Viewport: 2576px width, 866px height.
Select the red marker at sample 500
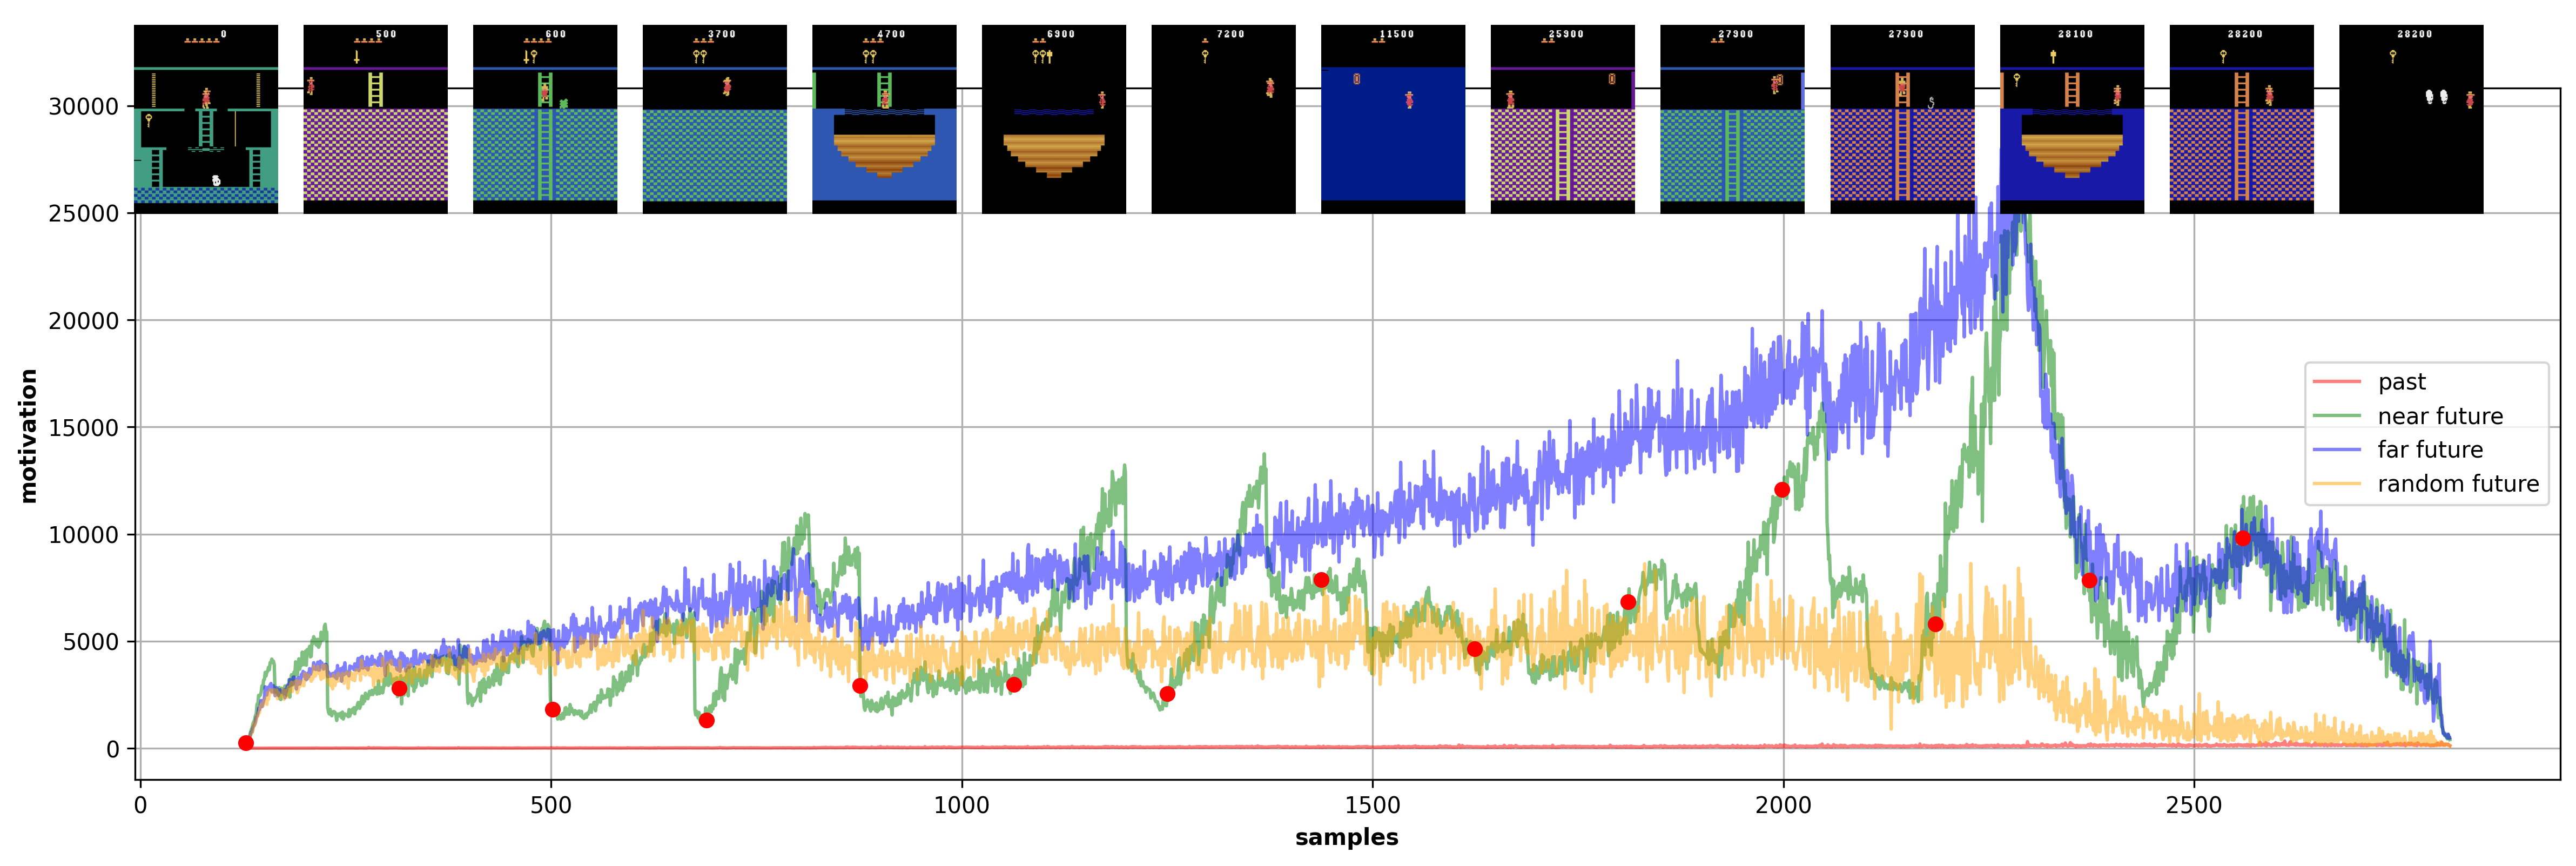(553, 710)
